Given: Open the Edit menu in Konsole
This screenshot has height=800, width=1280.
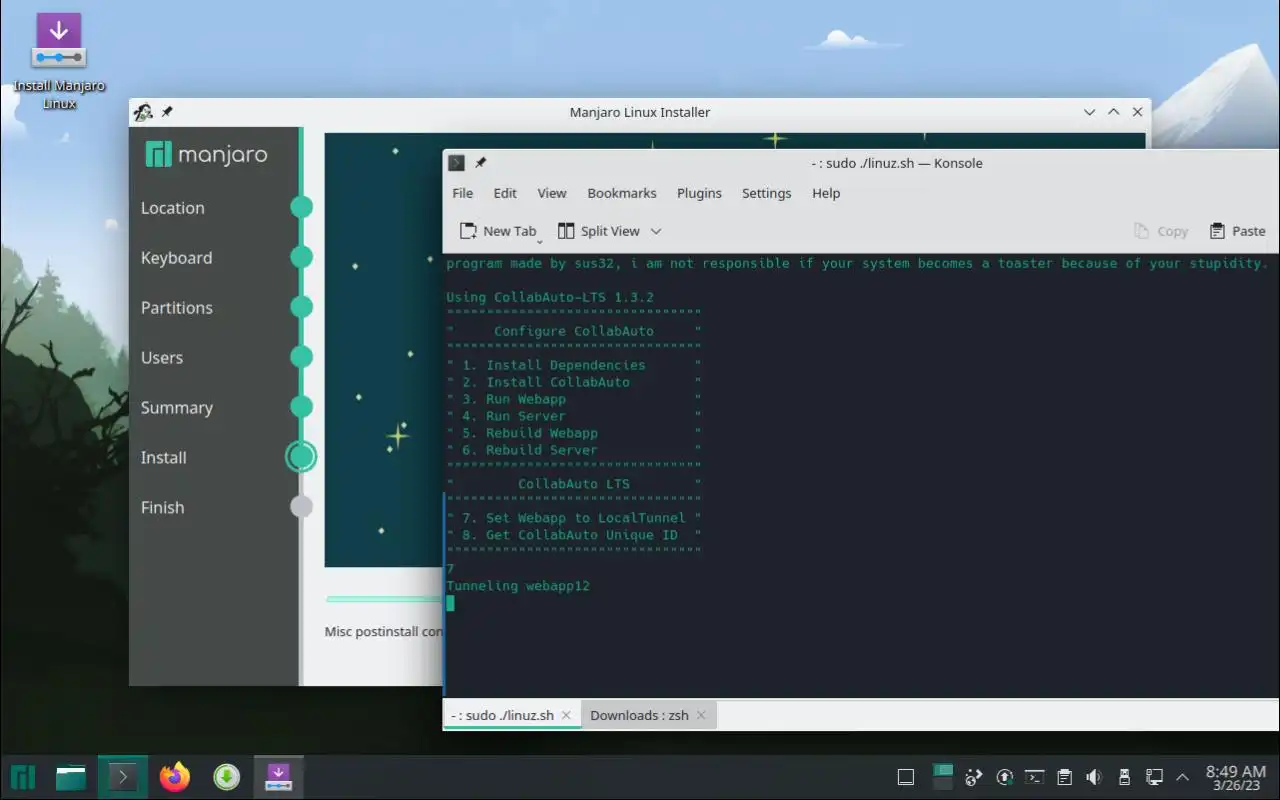Looking at the screenshot, I should point(505,193).
